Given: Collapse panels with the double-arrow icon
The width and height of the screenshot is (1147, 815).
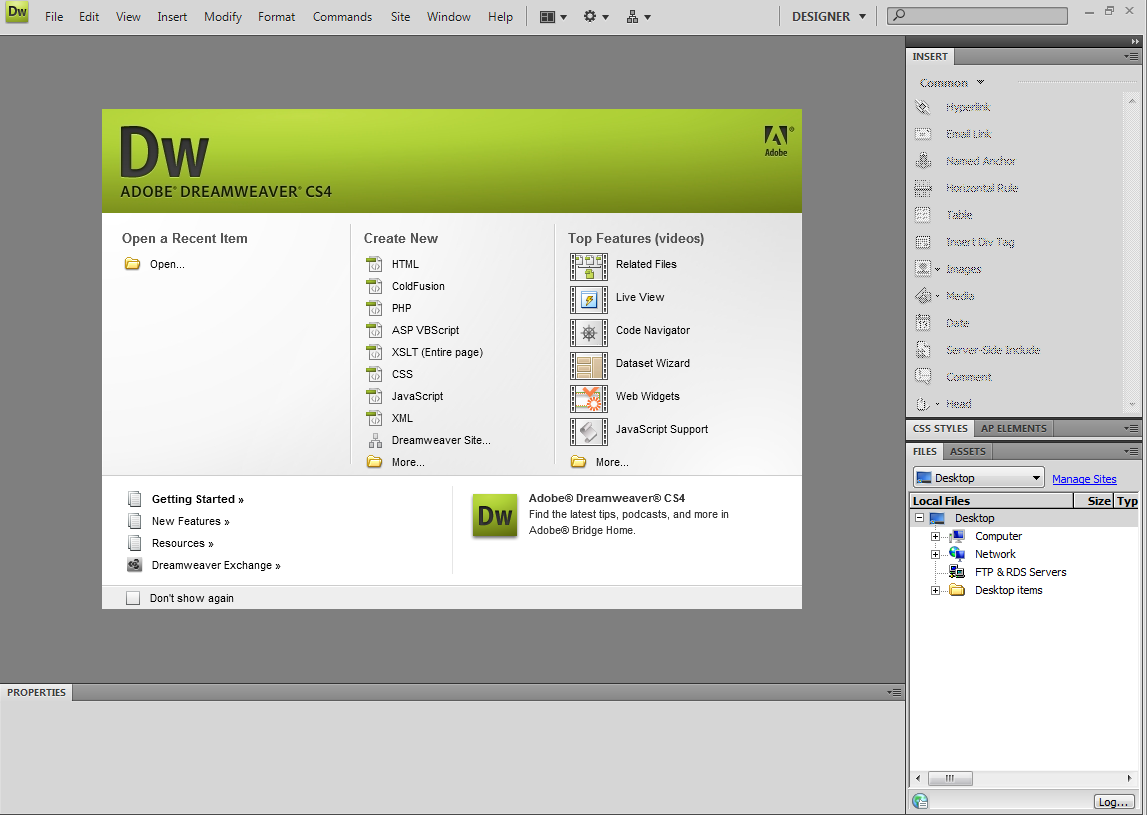Looking at the screenshot, I should [x=1135, y=42].
